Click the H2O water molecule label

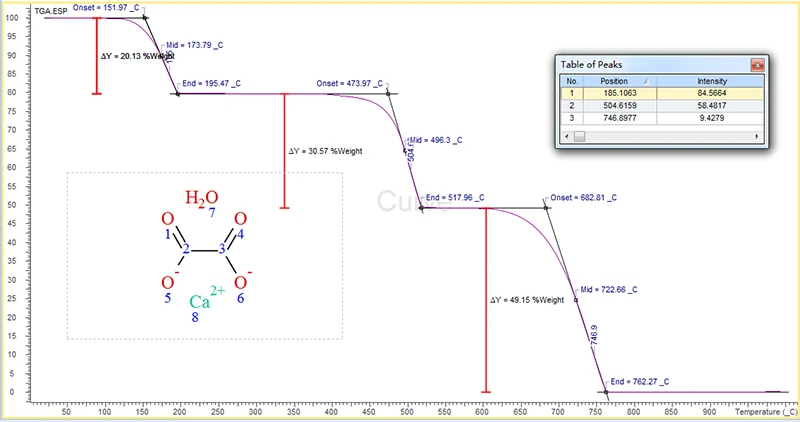tap(202, 198)
